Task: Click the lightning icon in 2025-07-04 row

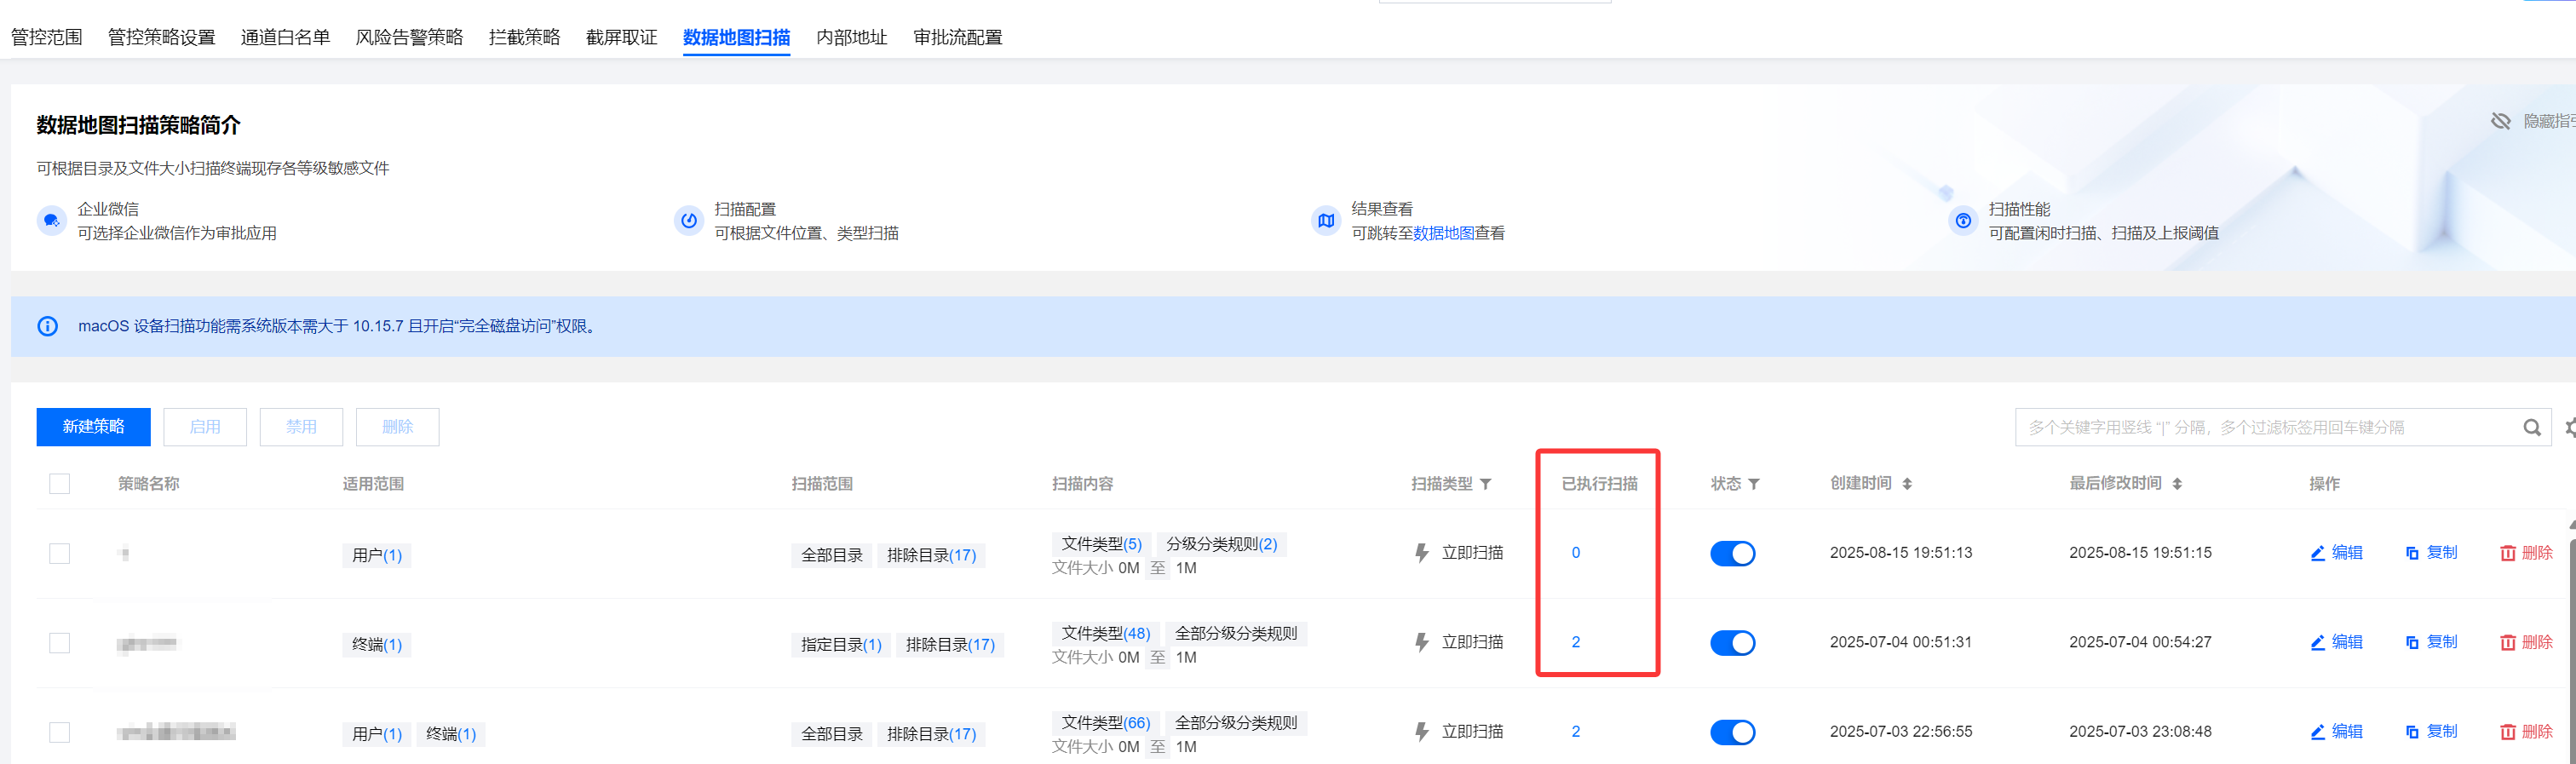Action: [x=1421, y=642]
